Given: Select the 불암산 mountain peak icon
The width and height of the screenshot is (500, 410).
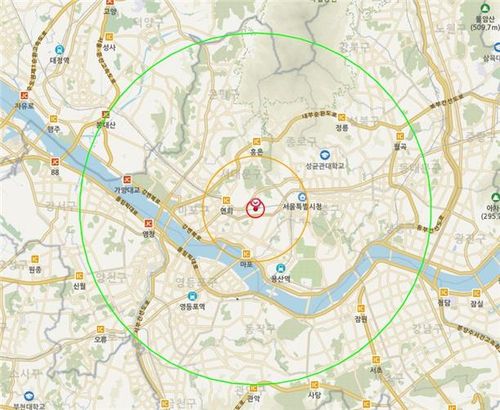Looking at the screenshot, I should [485, 8].
